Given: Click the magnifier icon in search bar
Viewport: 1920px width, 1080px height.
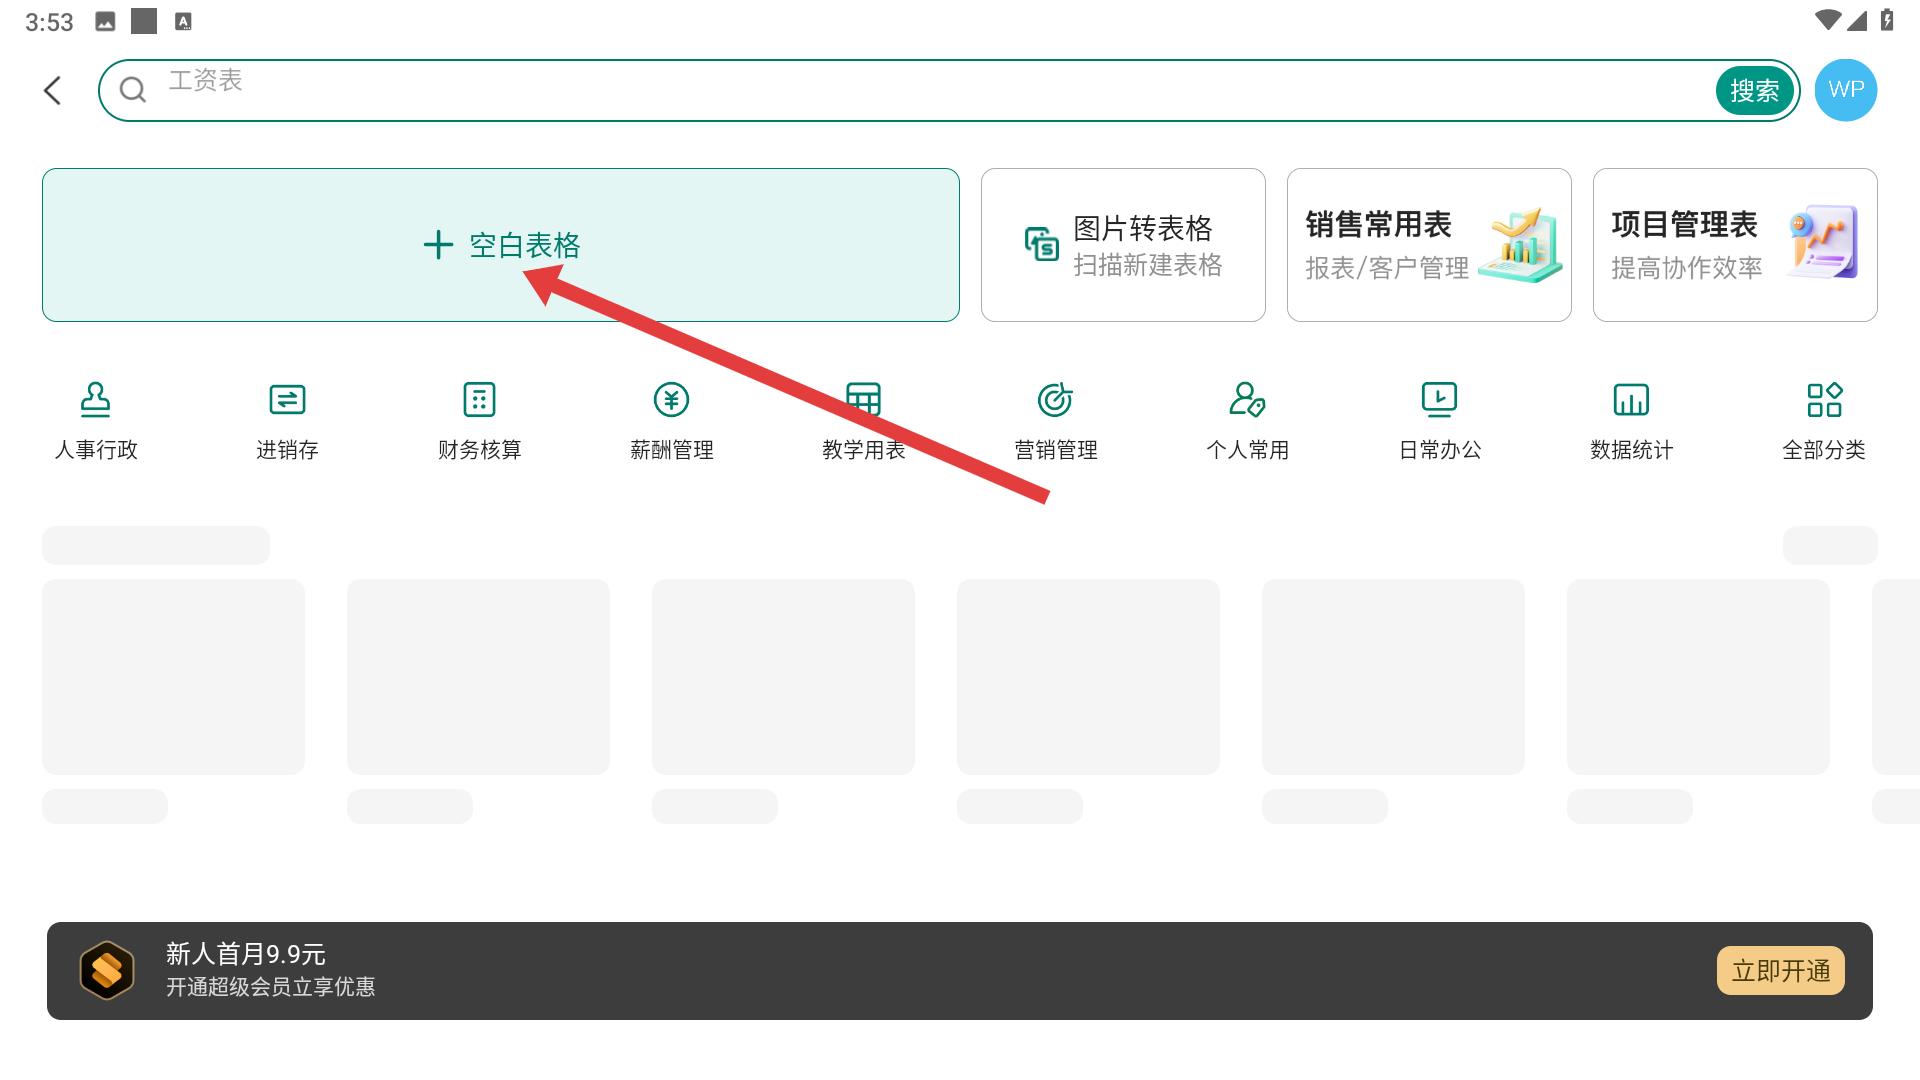Looking at the screenshot, I should [133, 91].
